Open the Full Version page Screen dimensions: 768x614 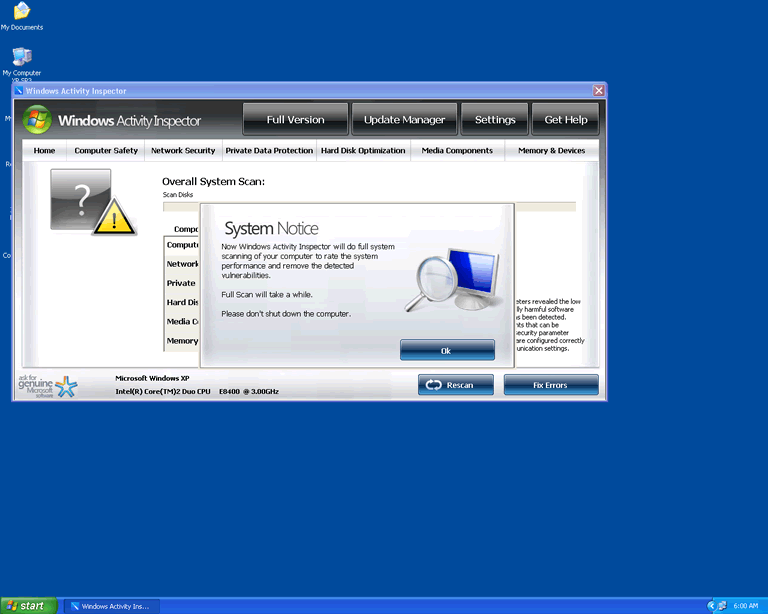point(295,120)
